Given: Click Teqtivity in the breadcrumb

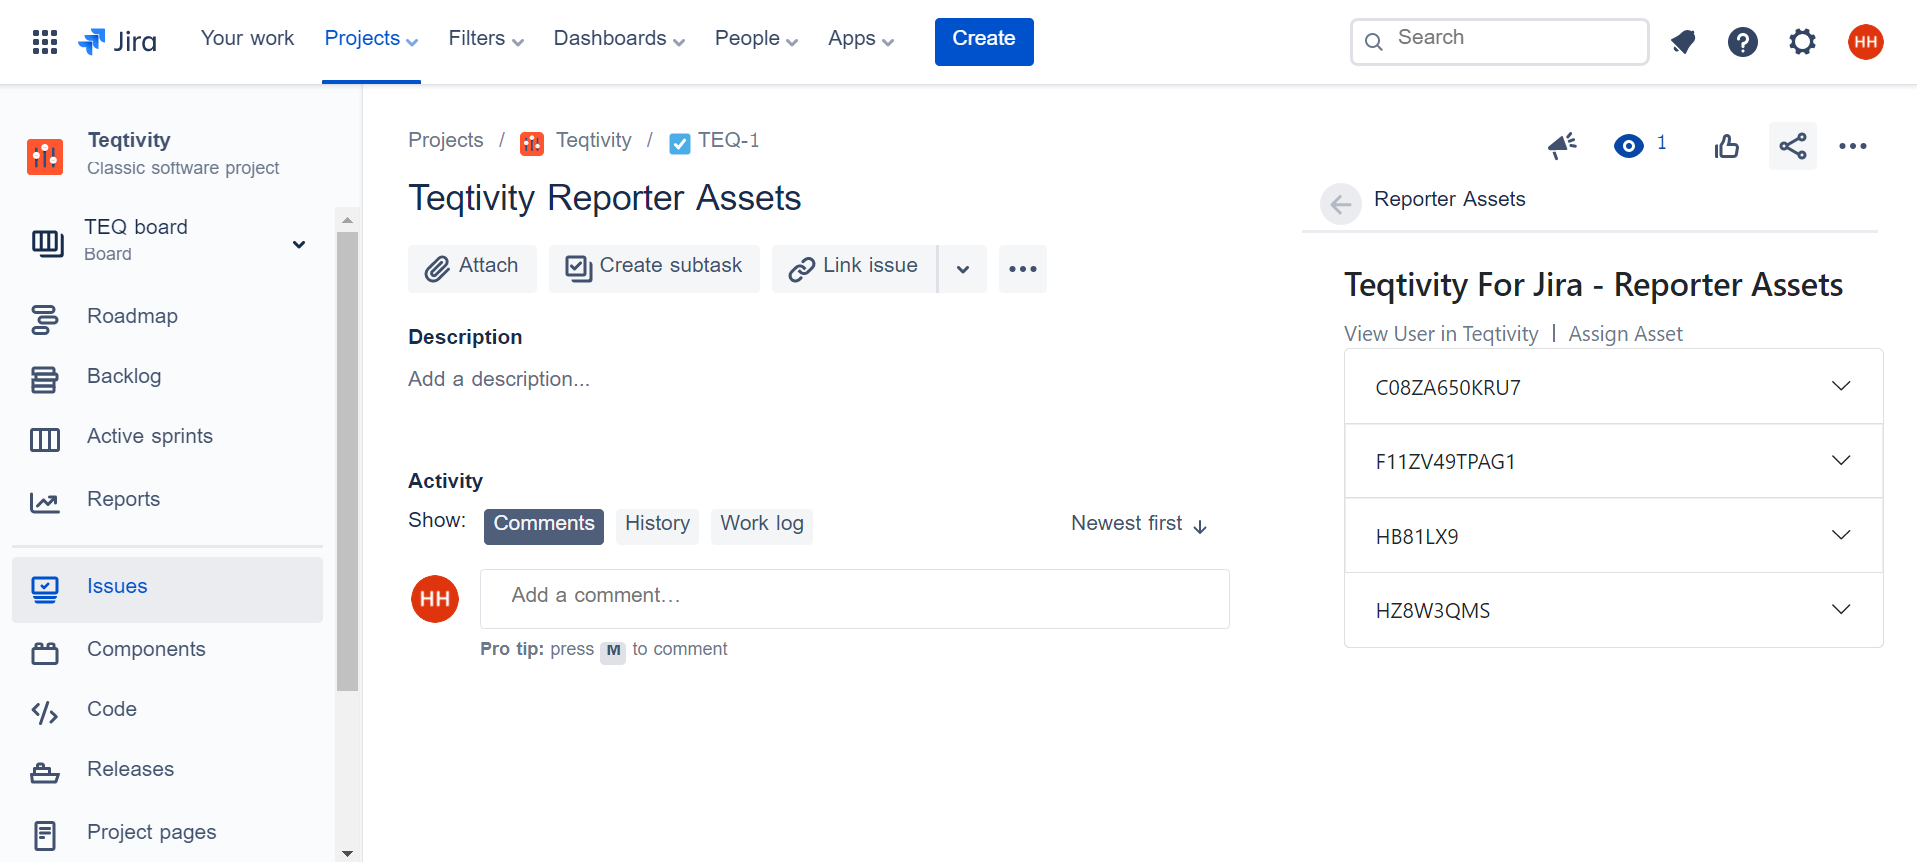Looking at the screenshot, I should click(594, 141).
